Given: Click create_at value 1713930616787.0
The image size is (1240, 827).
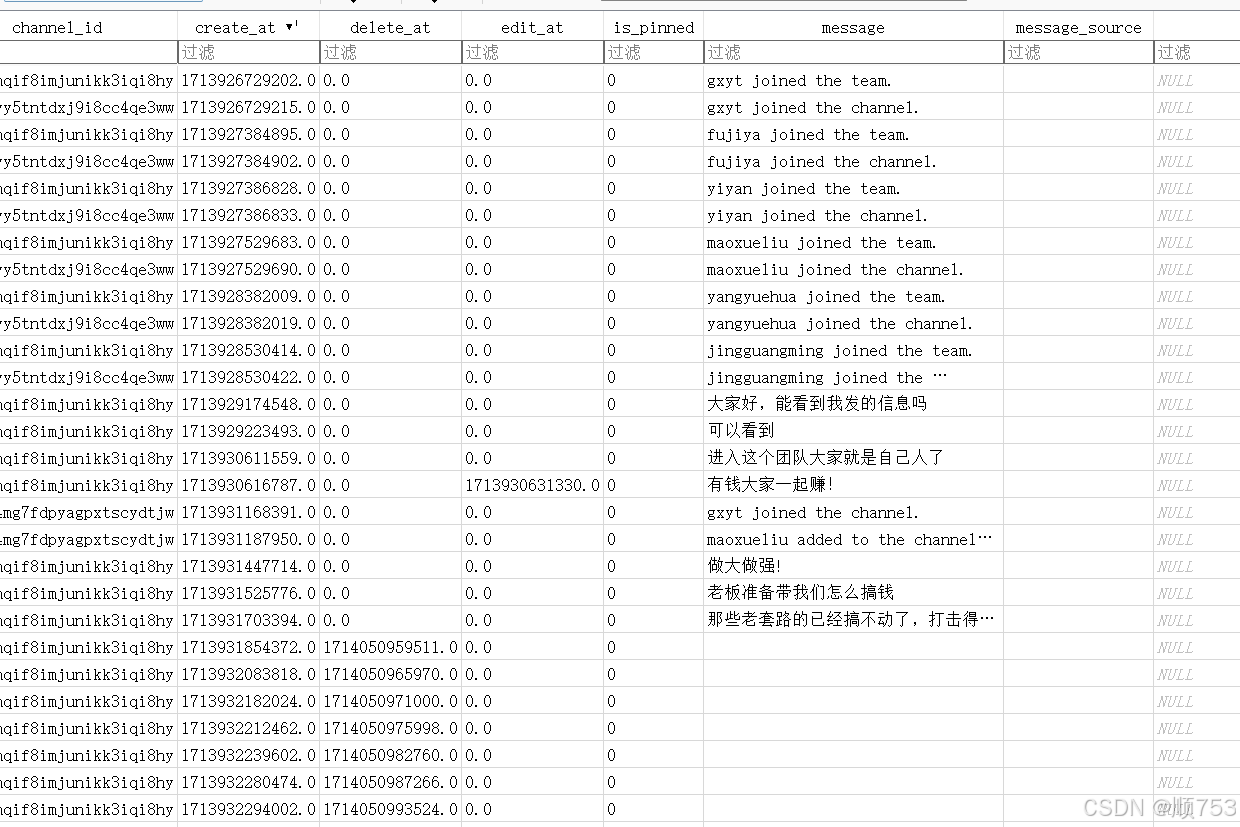Looking at the screenshot, I should pyautogui.click(x=248, y=485).
